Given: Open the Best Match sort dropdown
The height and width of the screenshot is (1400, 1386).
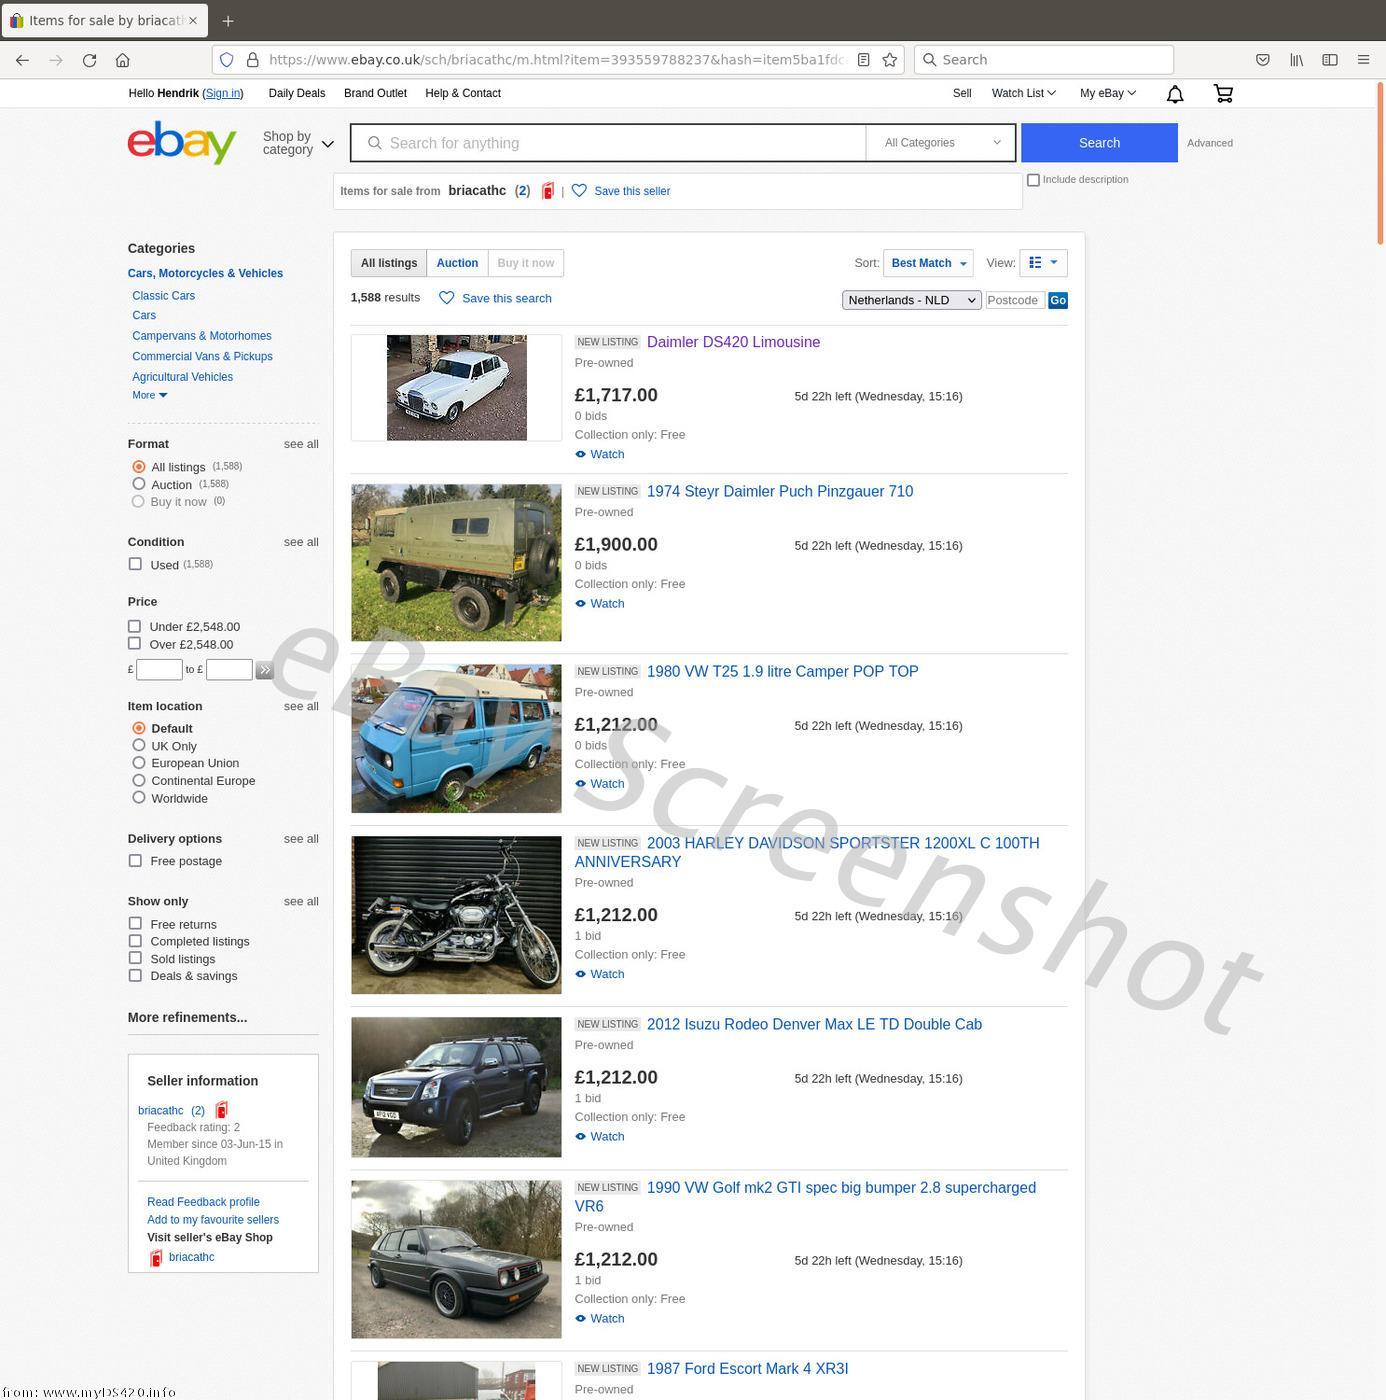Looking at the screenshot, I should [x=928, y=263].
